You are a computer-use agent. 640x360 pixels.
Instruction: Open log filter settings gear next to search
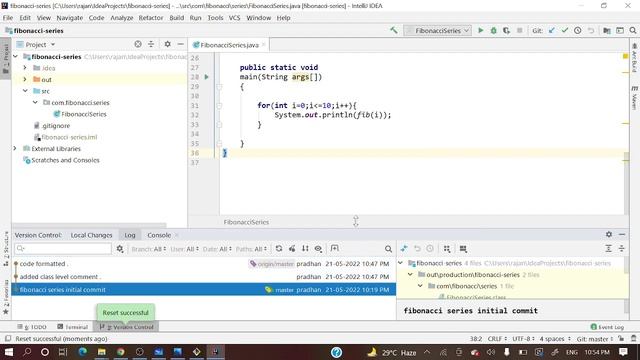point(120,249)
